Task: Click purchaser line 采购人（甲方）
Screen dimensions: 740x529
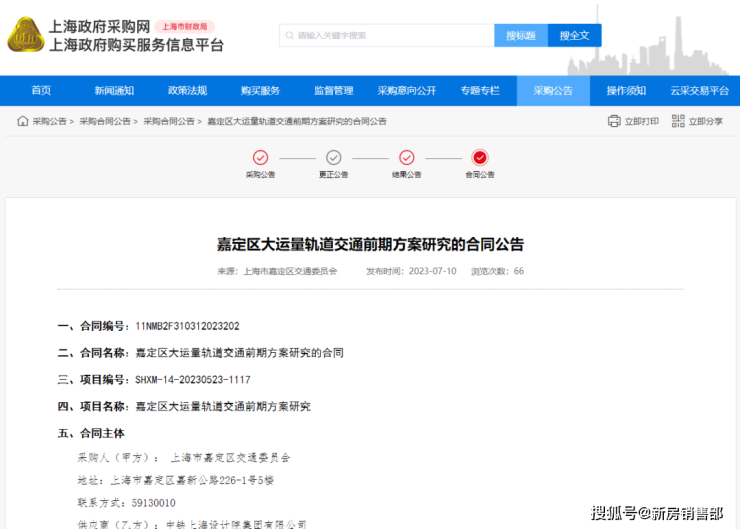Action: 184,457
